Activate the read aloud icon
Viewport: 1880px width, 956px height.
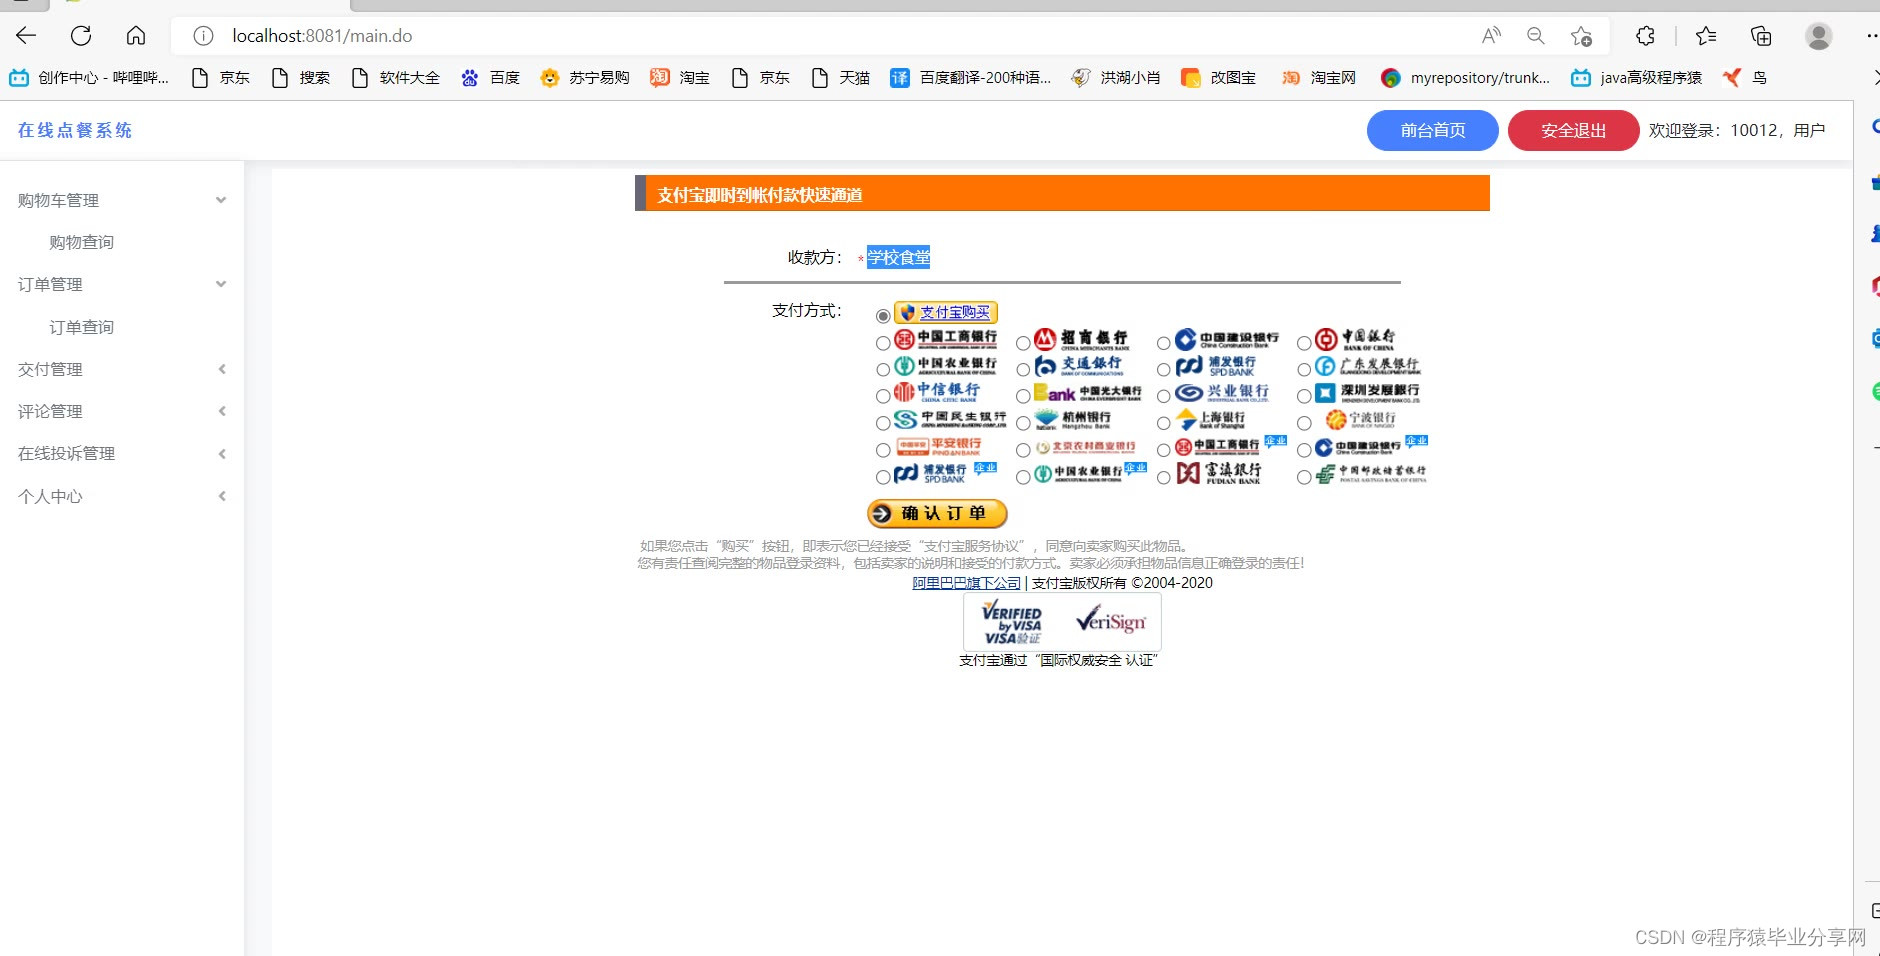(1491, 36)
